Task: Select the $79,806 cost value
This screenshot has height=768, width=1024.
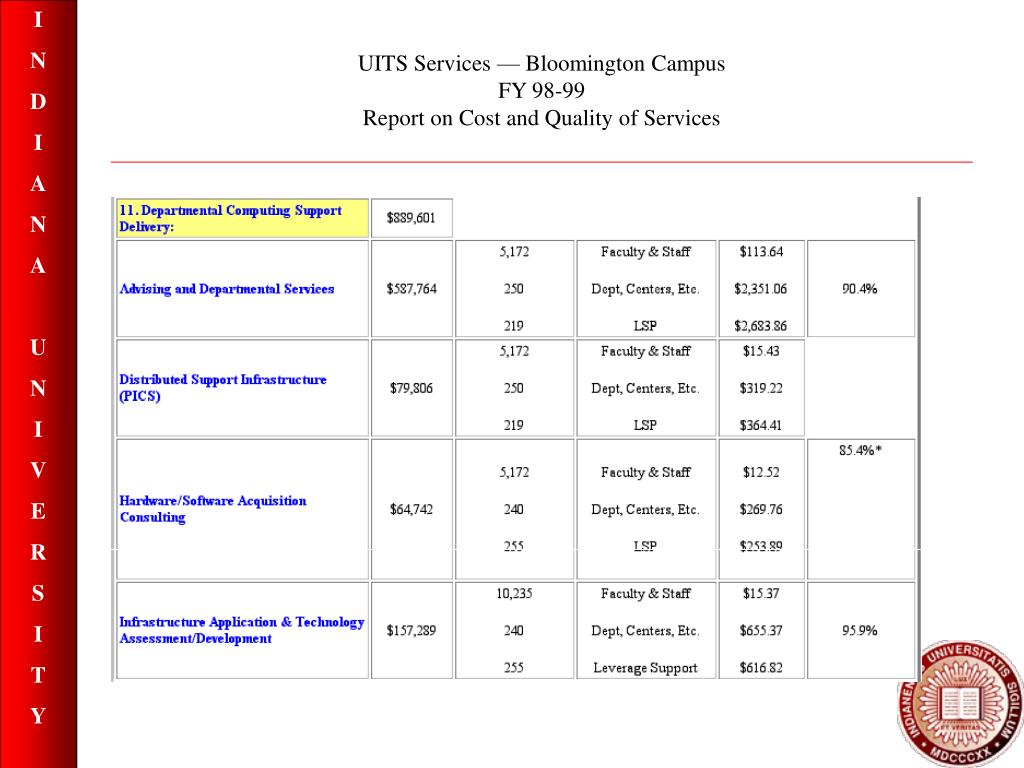Action: (x=411, y=388)
